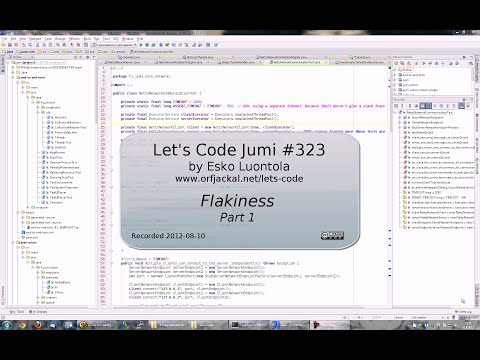Click the package fi.jumi.core.network line

click(x=141, y=76)
